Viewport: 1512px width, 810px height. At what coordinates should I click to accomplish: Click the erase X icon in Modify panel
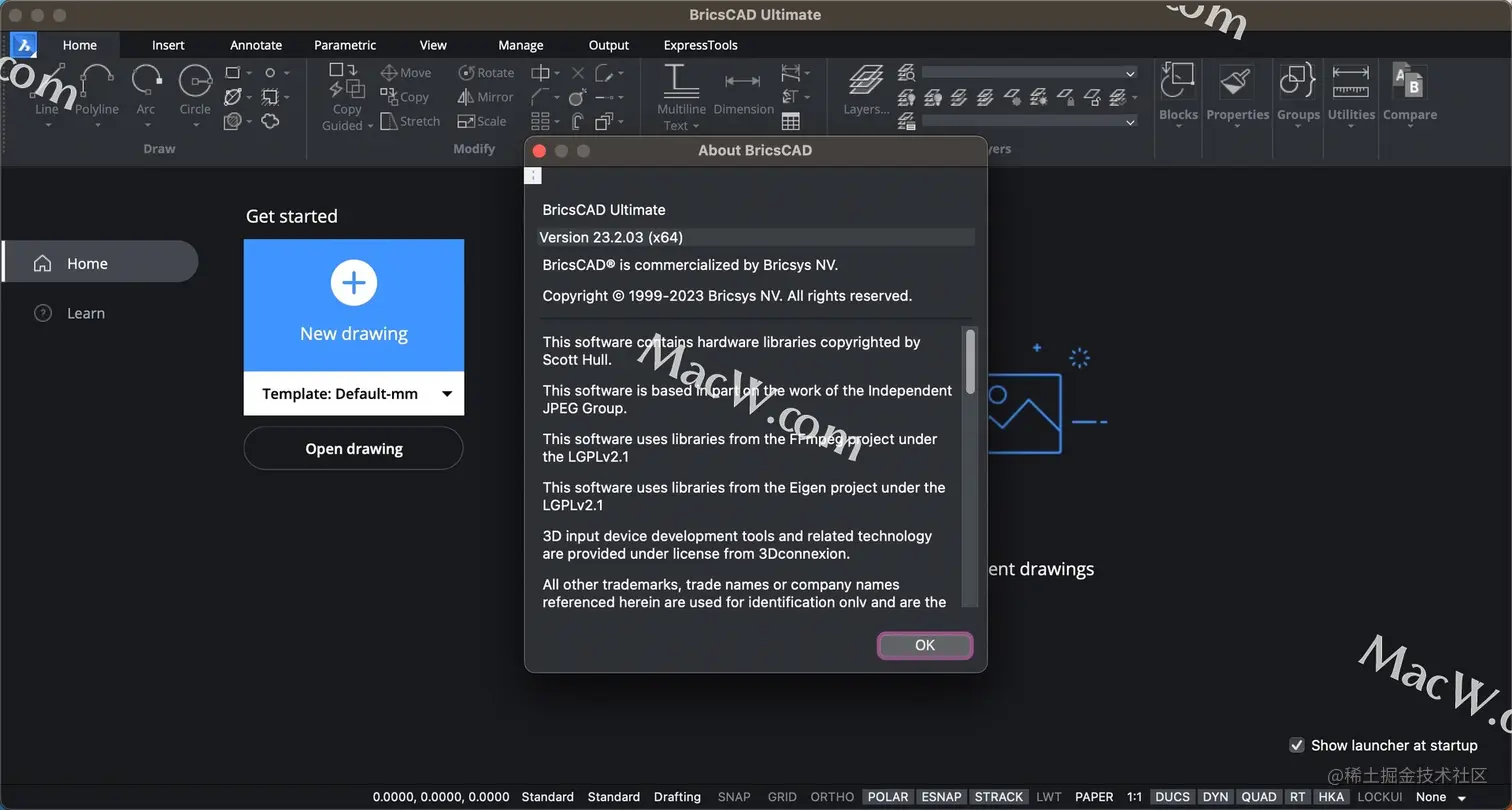[x=578, y=73]
